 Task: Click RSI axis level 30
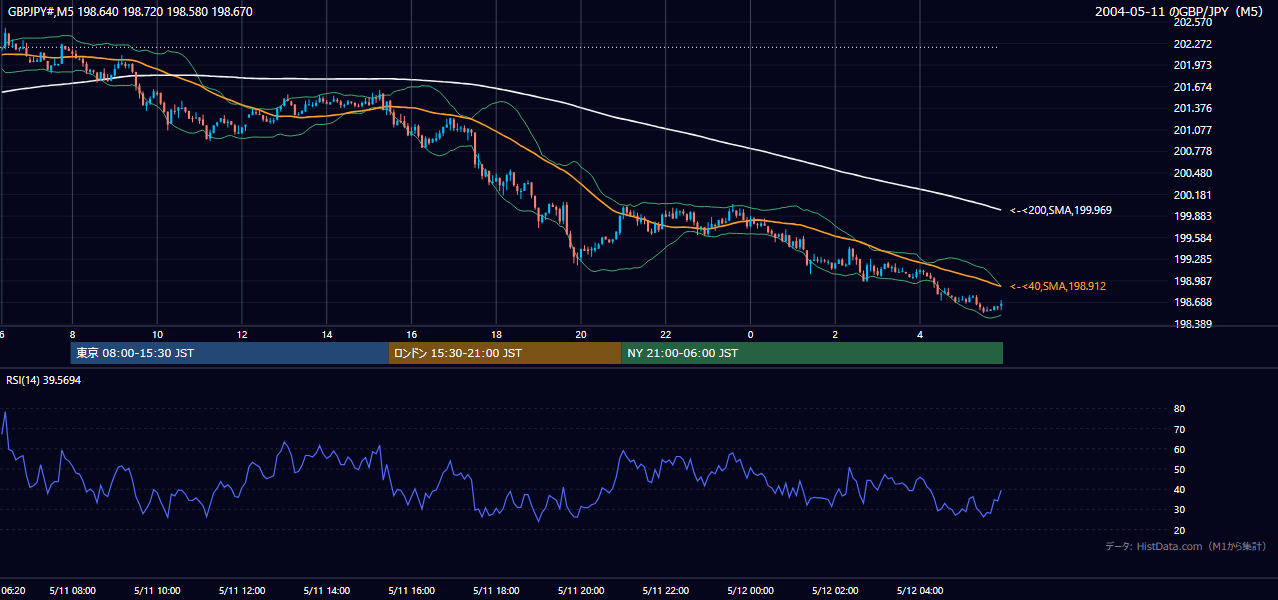1179,510
